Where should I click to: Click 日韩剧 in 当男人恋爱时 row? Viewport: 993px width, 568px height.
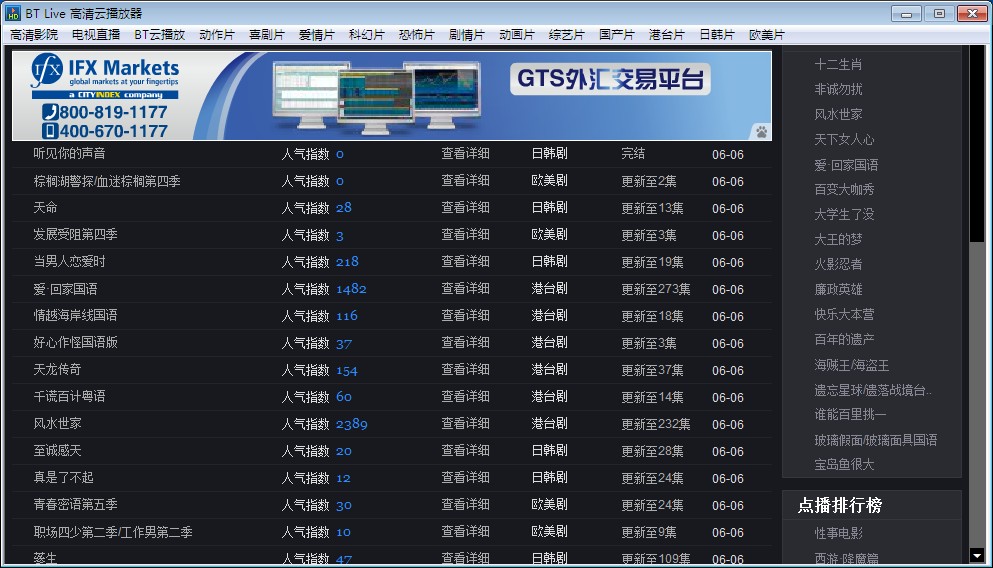coord(549,262)
